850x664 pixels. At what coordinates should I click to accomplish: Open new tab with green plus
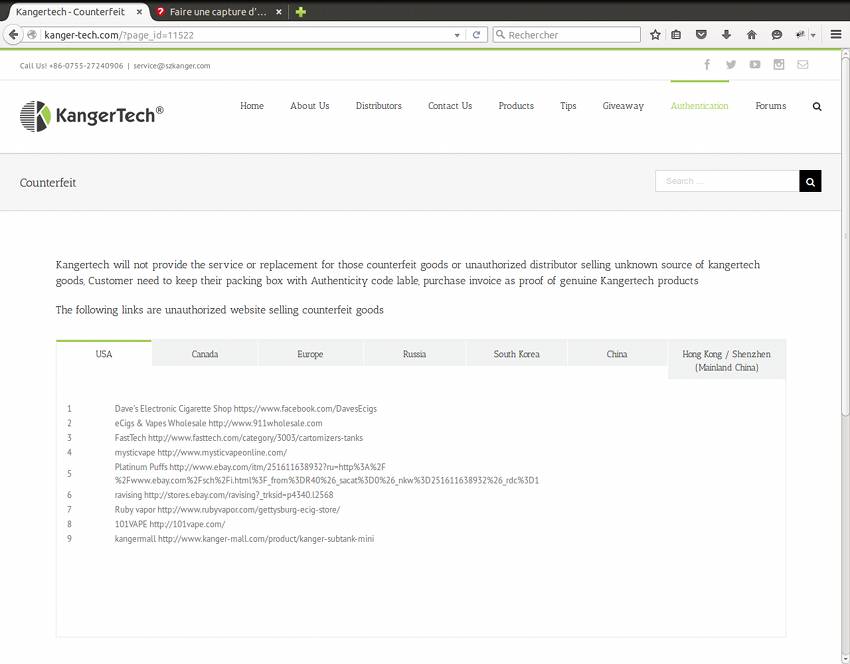301,11
